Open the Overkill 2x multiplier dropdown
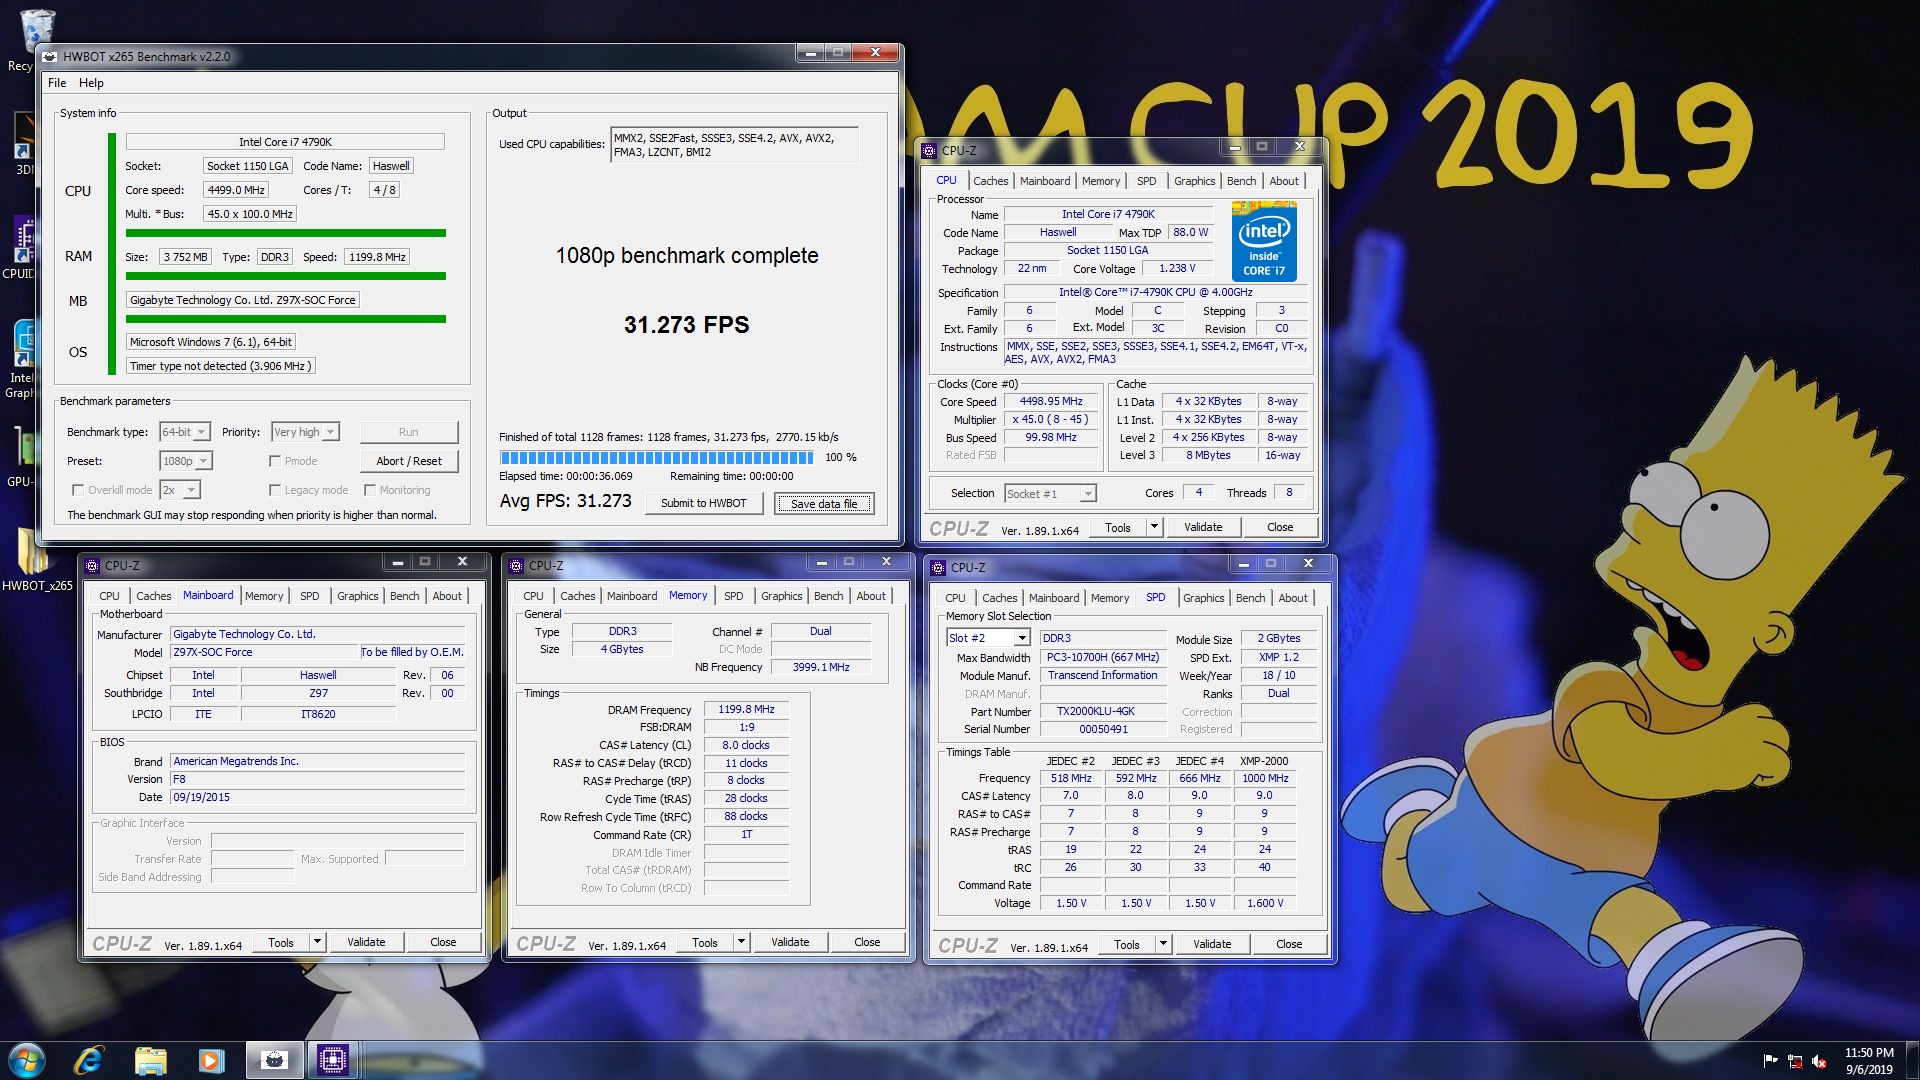Screen dimensions: 1920x1080 (180, 490)
